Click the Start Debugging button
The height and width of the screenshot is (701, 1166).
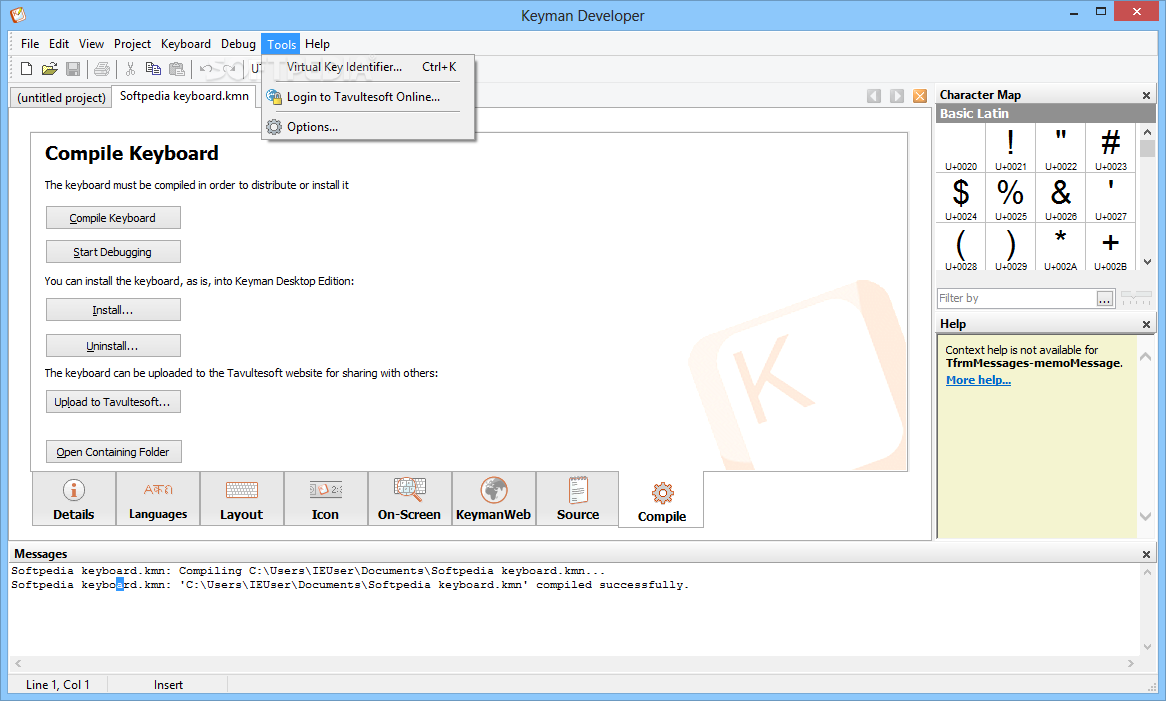[x=113, y=252]
